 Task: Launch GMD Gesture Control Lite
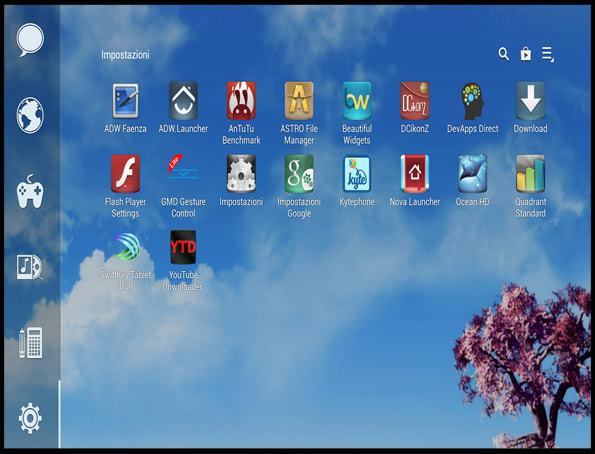[x=183, y=167]
